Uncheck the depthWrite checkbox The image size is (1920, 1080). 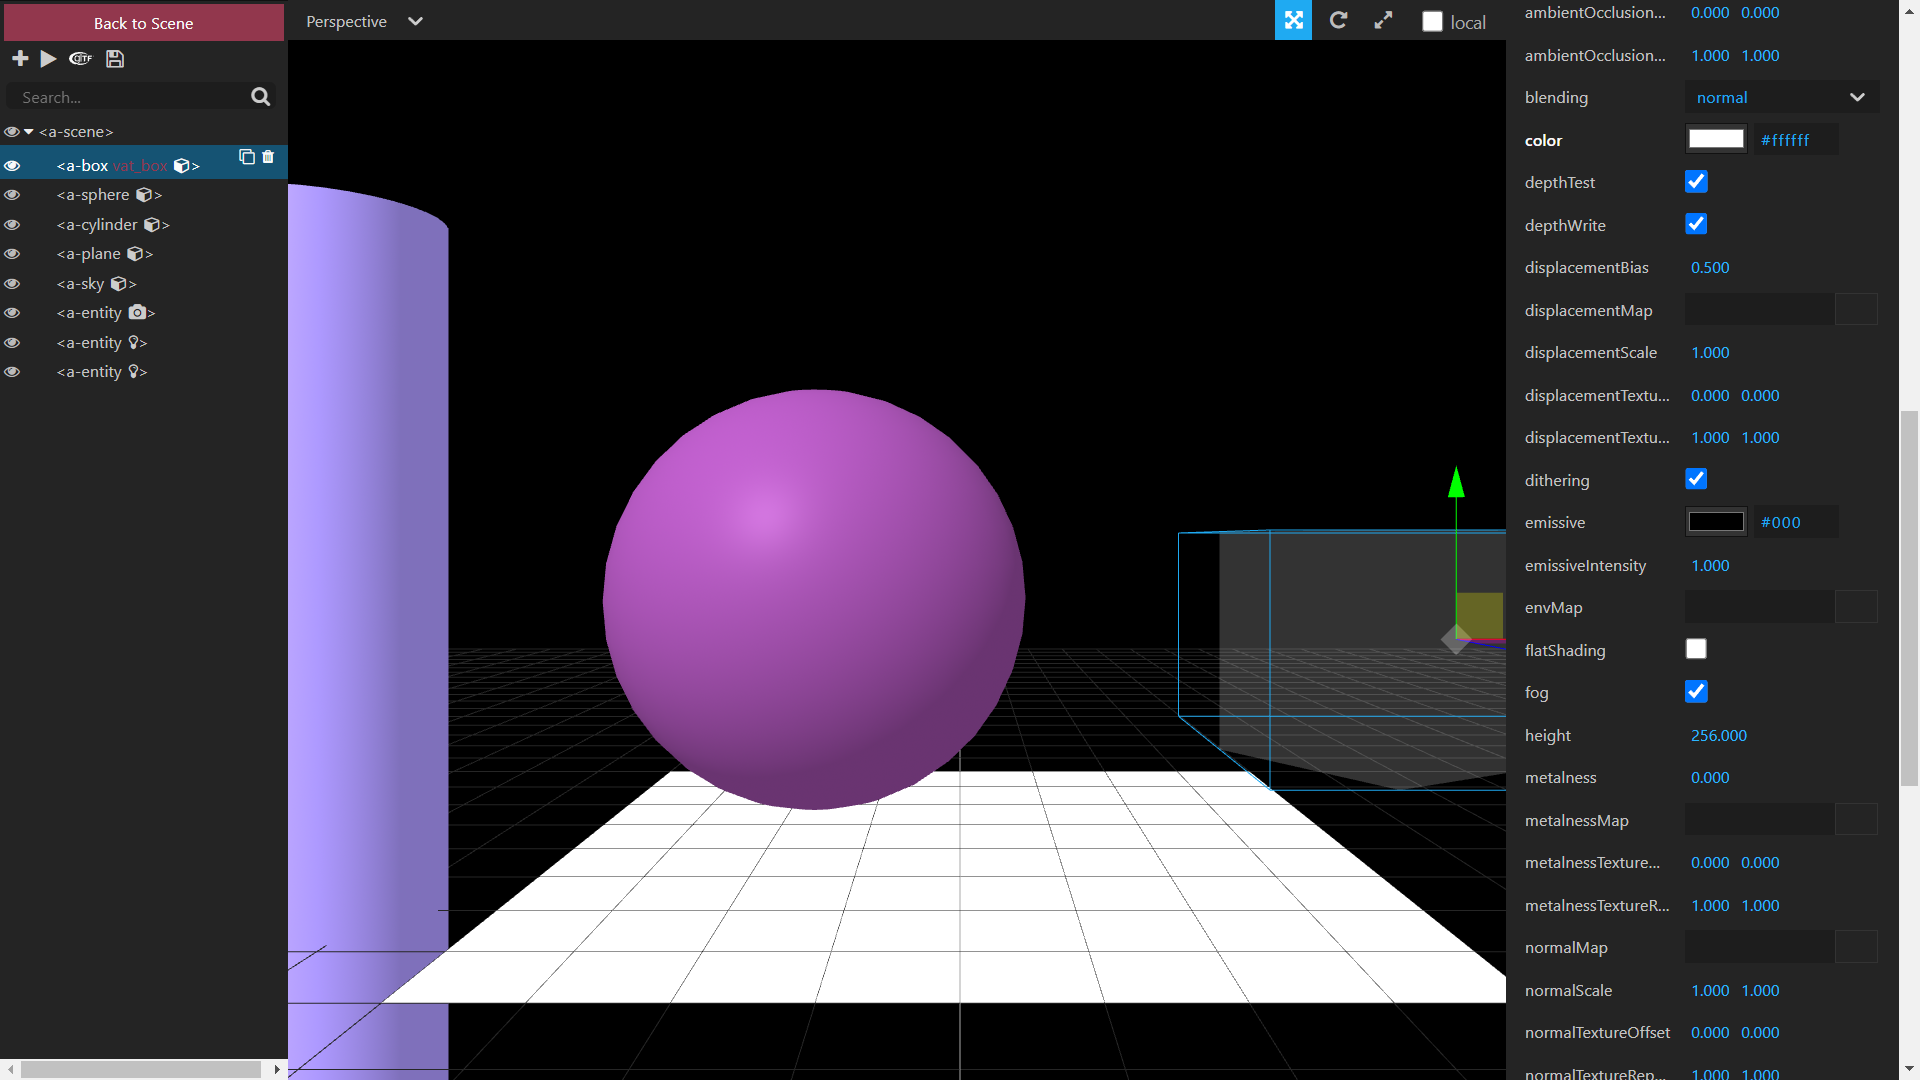(x=1696, y=224)
